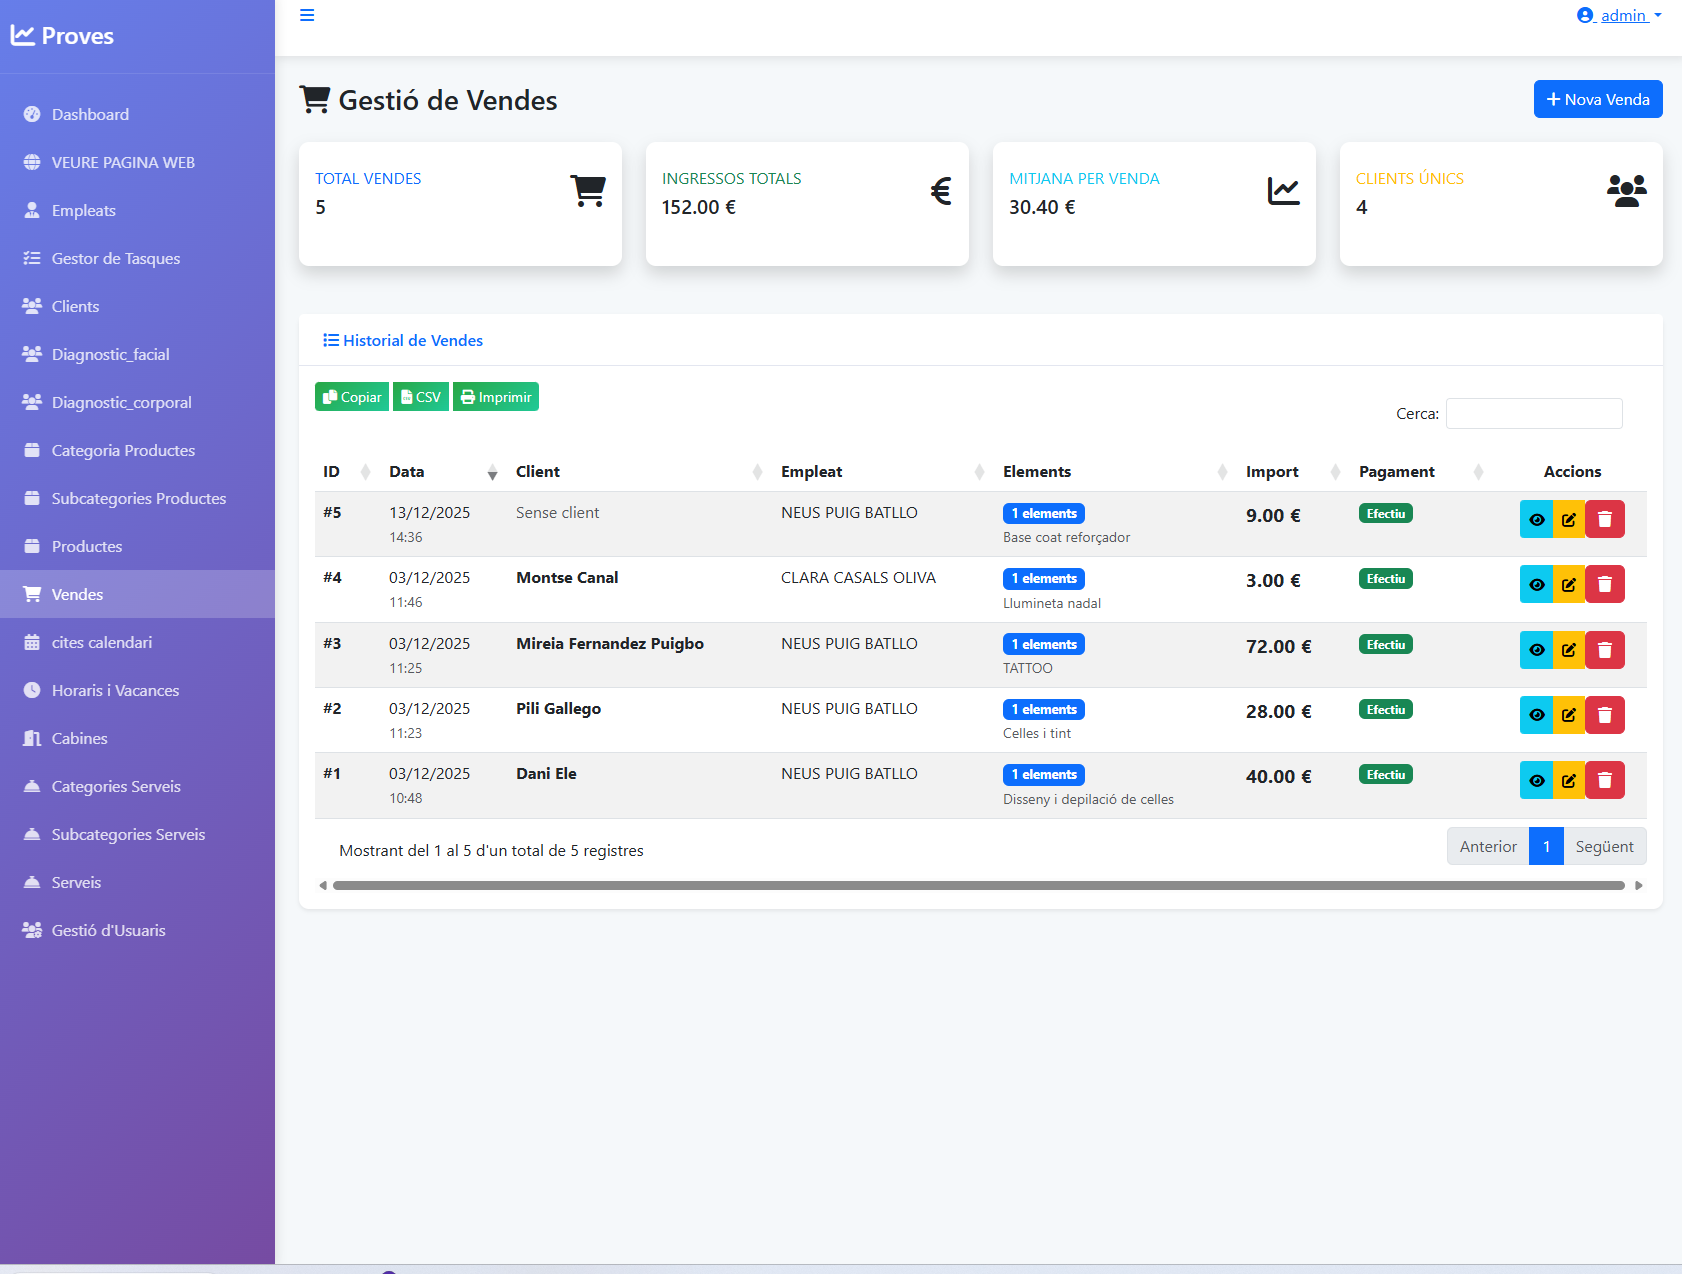Edit the Pili Gallego sale record

click(1569, 715)
